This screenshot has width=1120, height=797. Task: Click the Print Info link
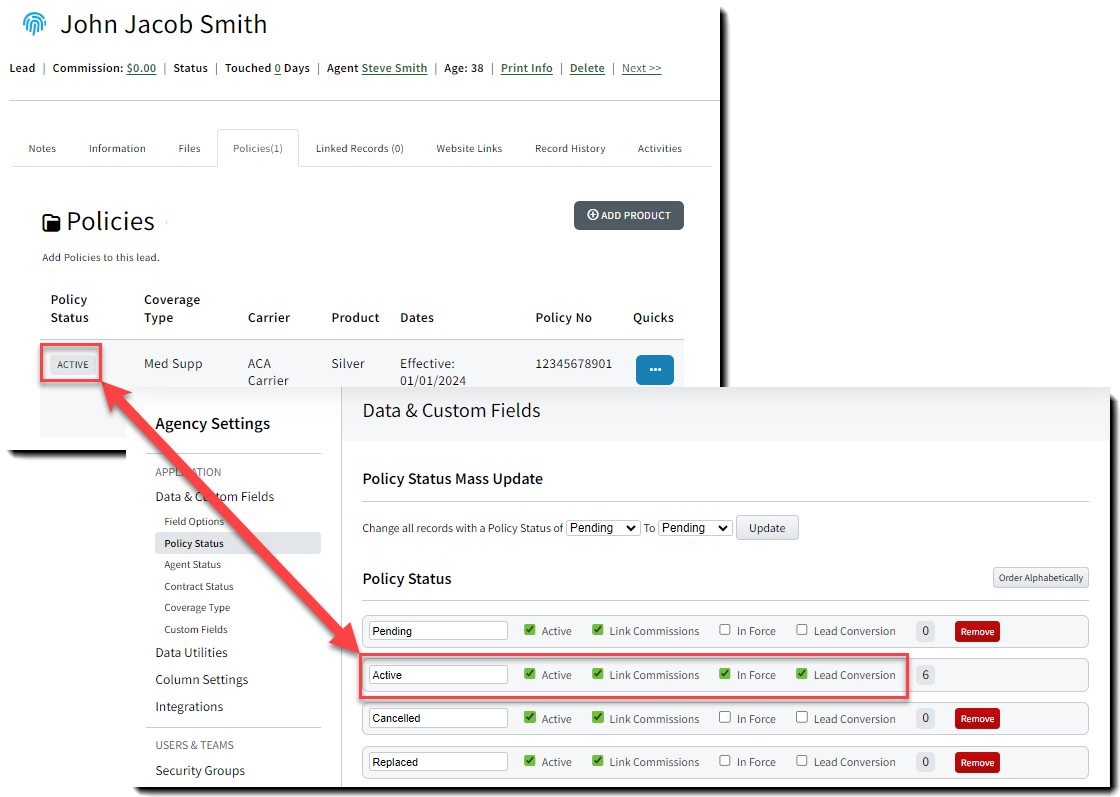[x=526, y=68]
